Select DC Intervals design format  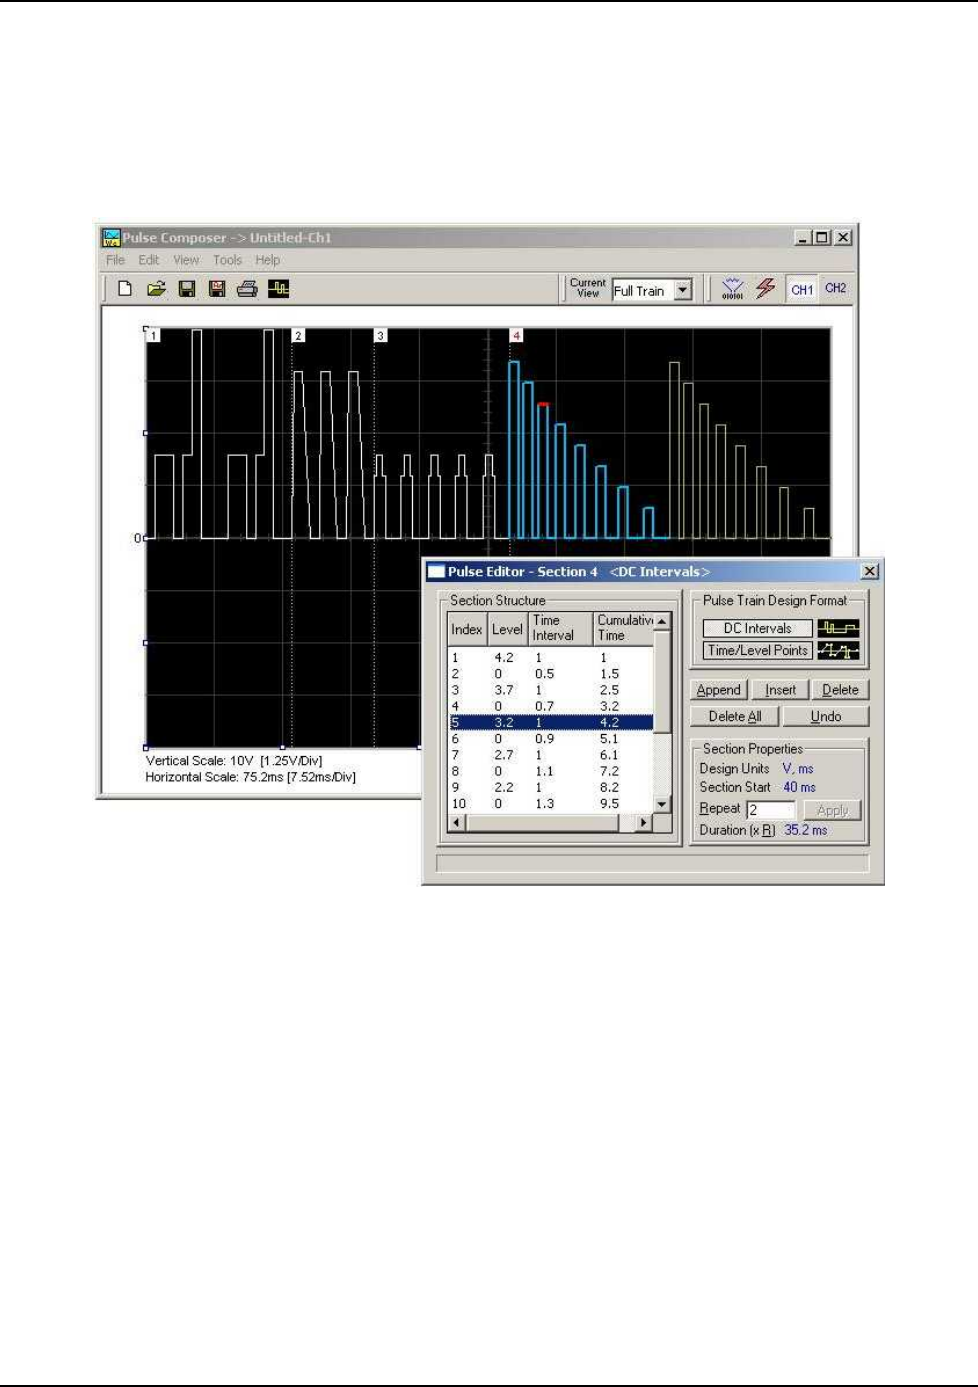click(757, 629)
